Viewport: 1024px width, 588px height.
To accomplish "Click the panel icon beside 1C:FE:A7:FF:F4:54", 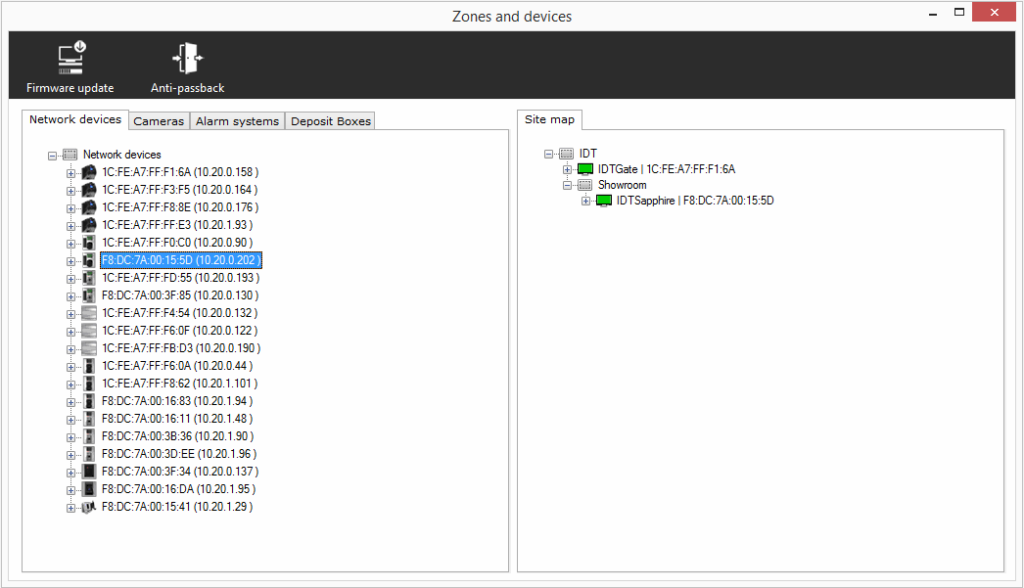I will pyautogui.click(x=89, y=313).
